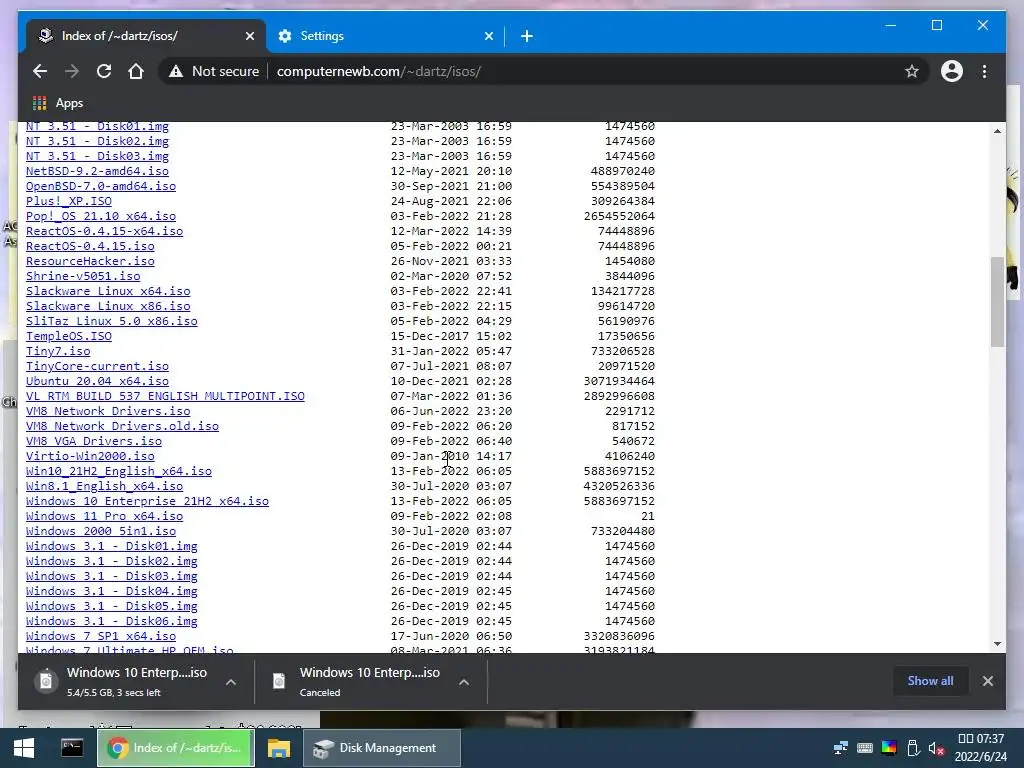Click the touch keyboard tray icon
This screenshot has height=768, width=1024.
[x=865, y=748]
